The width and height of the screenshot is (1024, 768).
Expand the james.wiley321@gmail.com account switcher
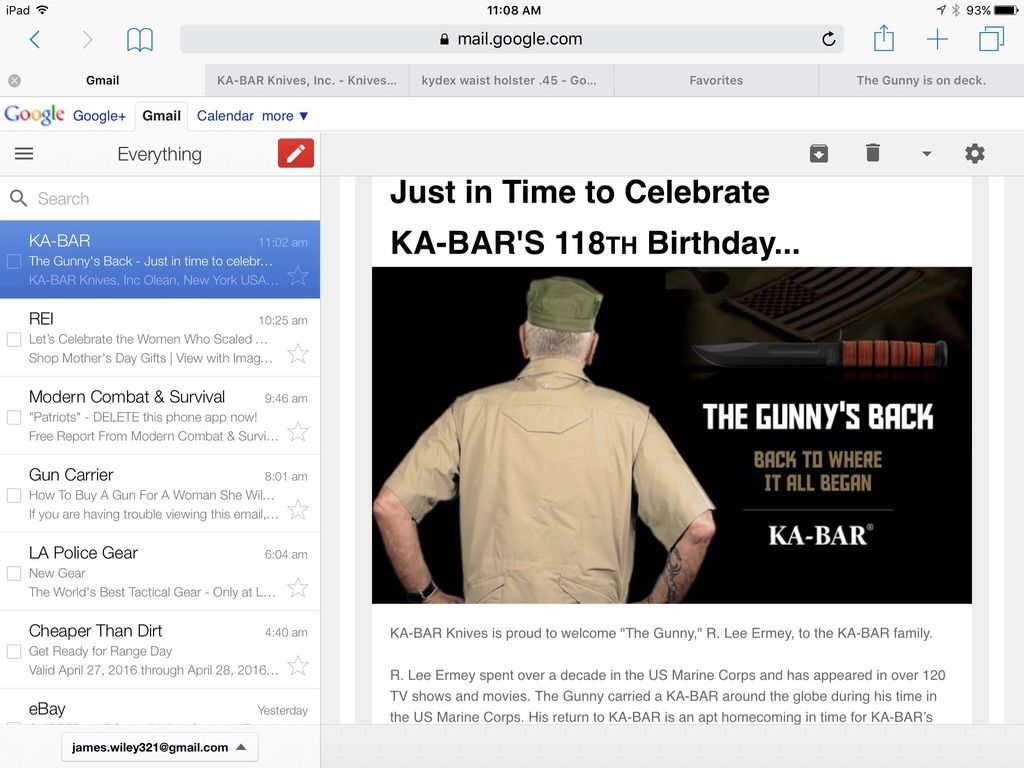(x=159, y=747)
